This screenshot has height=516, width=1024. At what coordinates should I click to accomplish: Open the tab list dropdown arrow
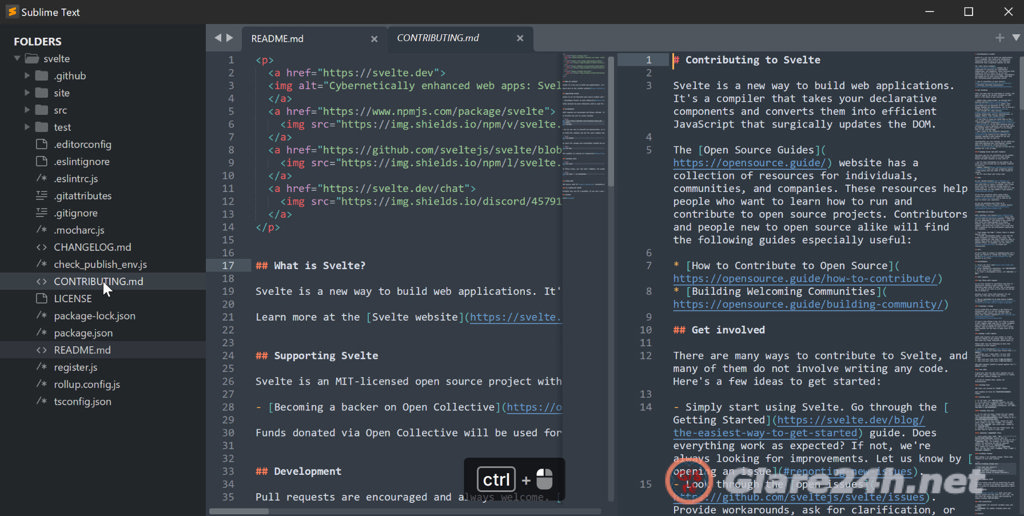click(x=1016, y=38)
